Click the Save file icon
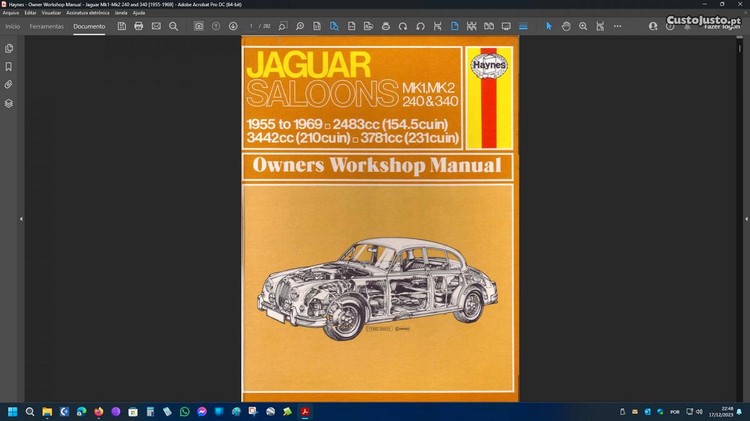The image size is (750, 421). (x=121, y=26)
